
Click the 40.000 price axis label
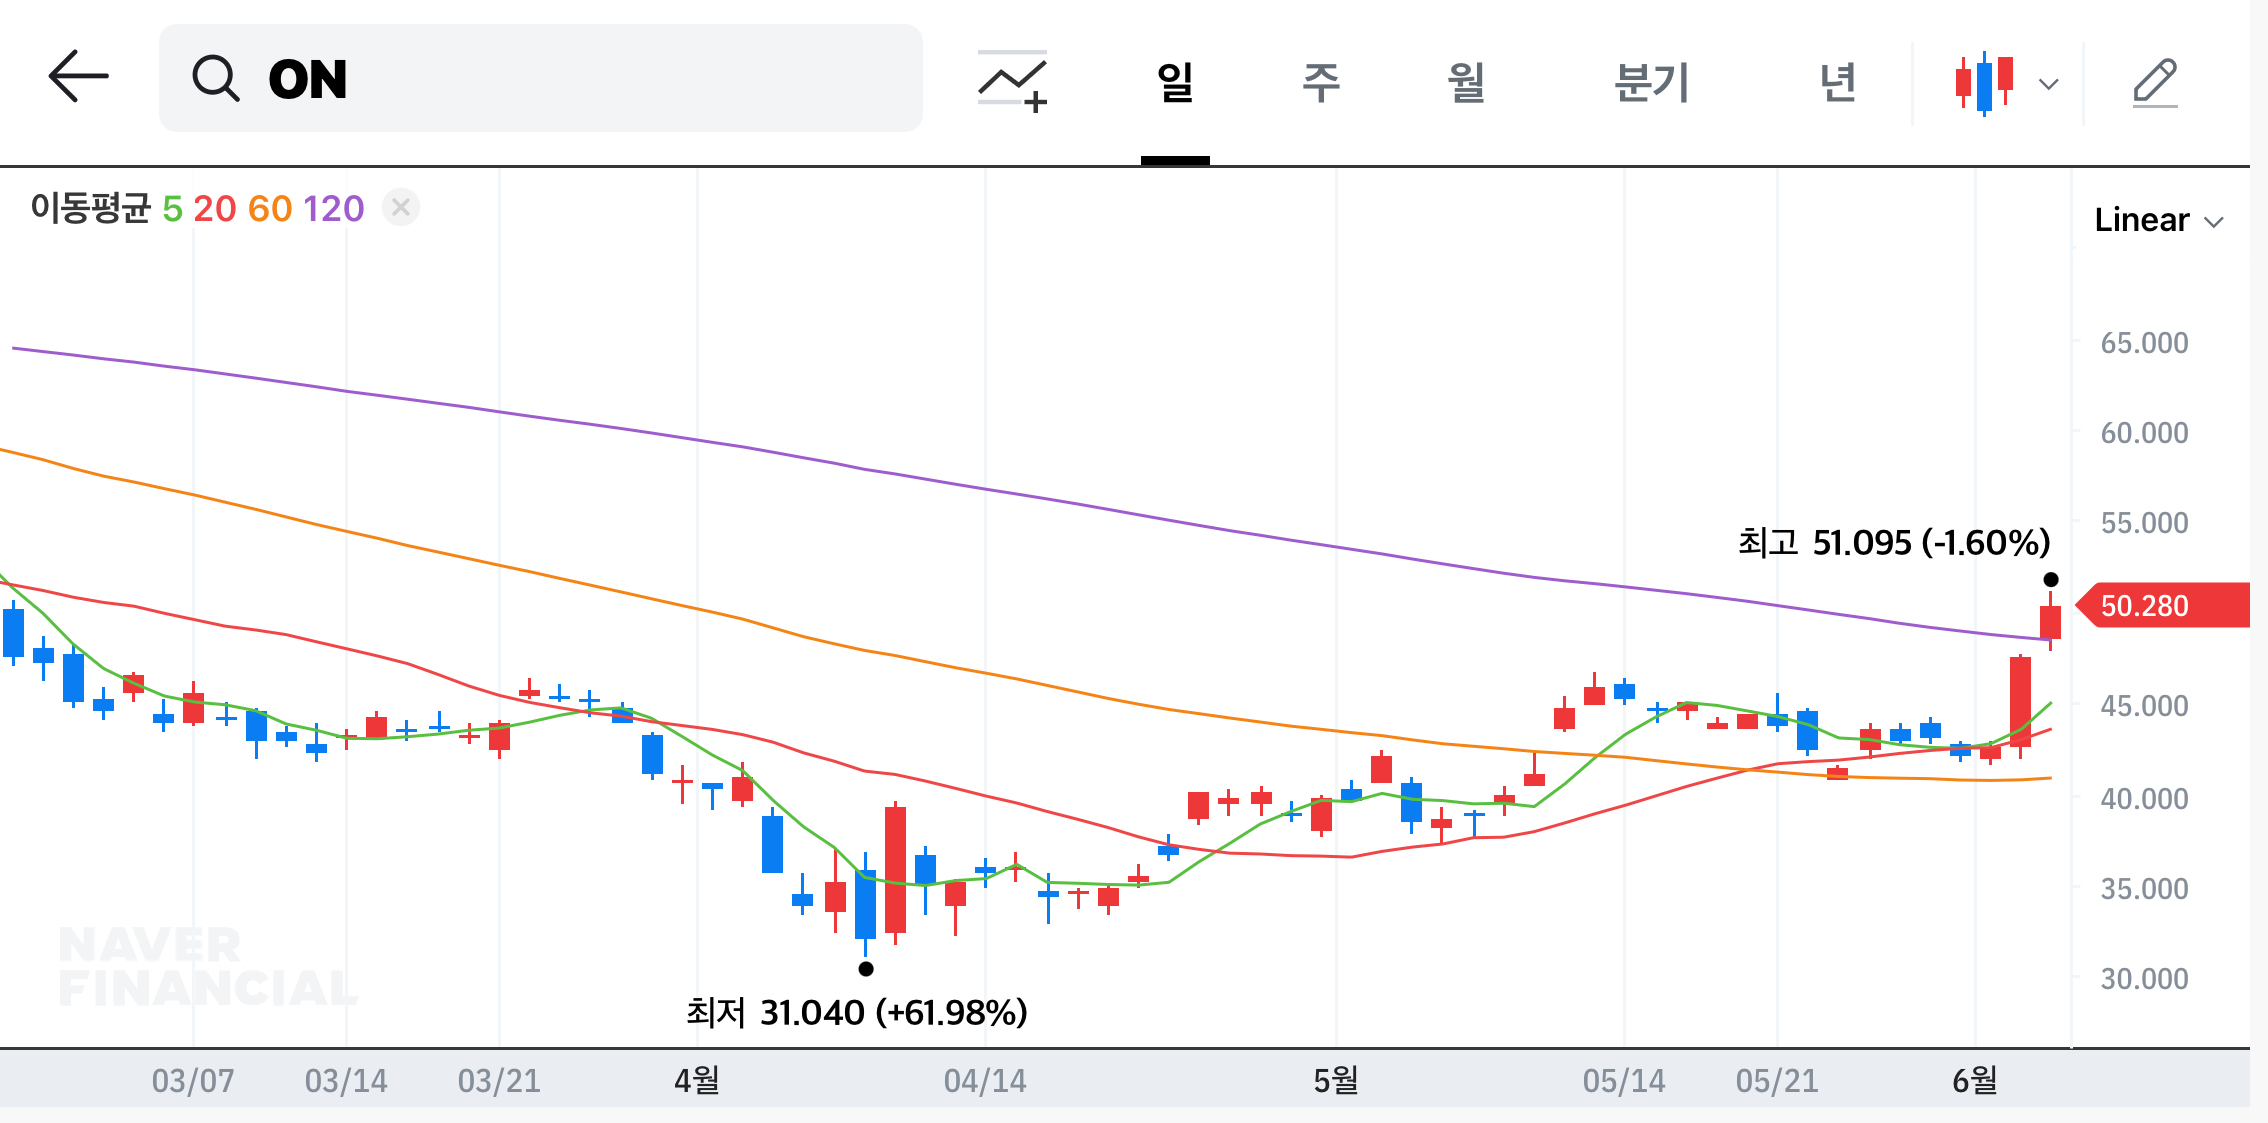coord(2144,799)
